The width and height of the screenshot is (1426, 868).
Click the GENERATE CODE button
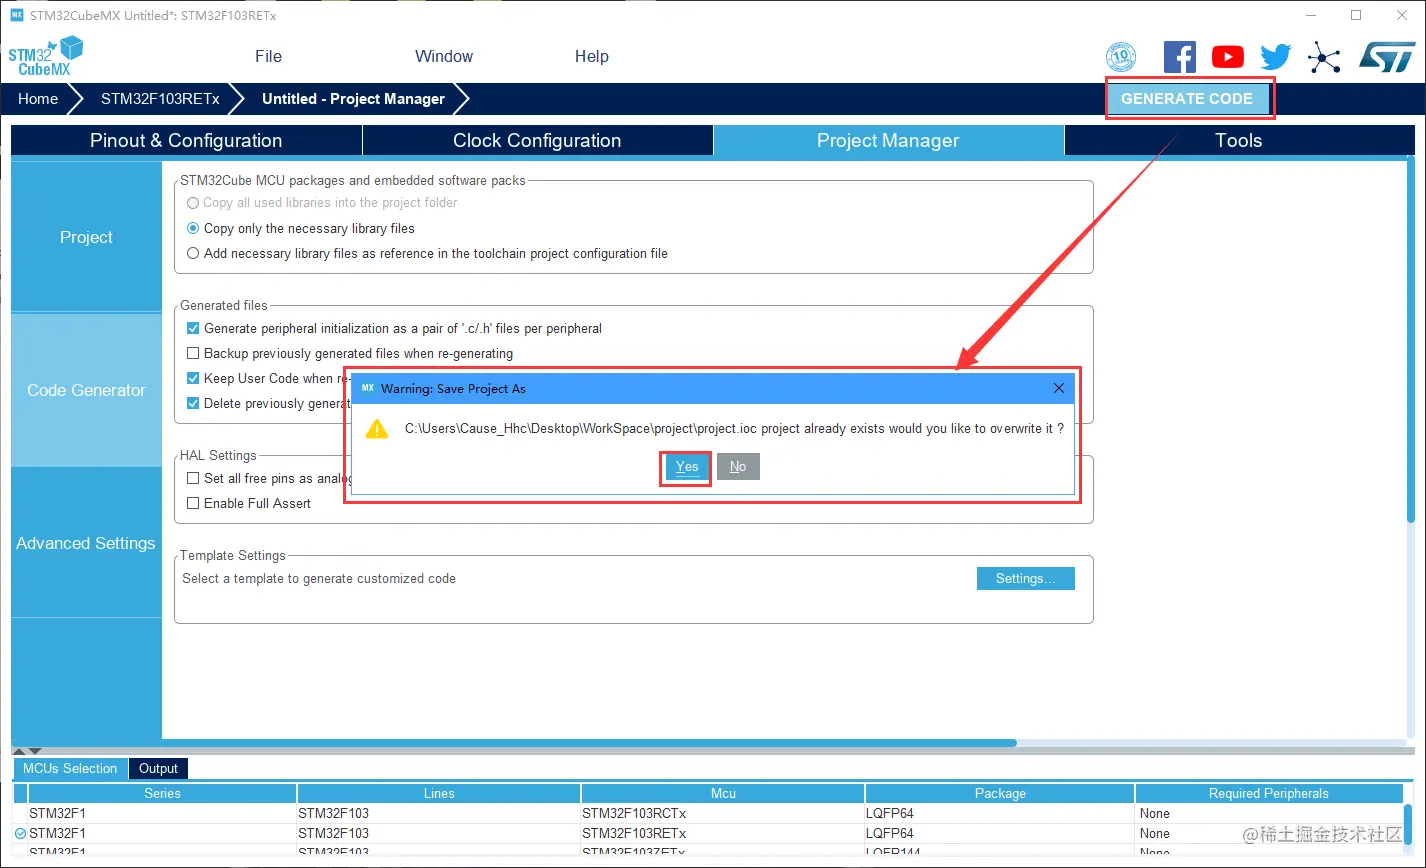(1187, 99)
